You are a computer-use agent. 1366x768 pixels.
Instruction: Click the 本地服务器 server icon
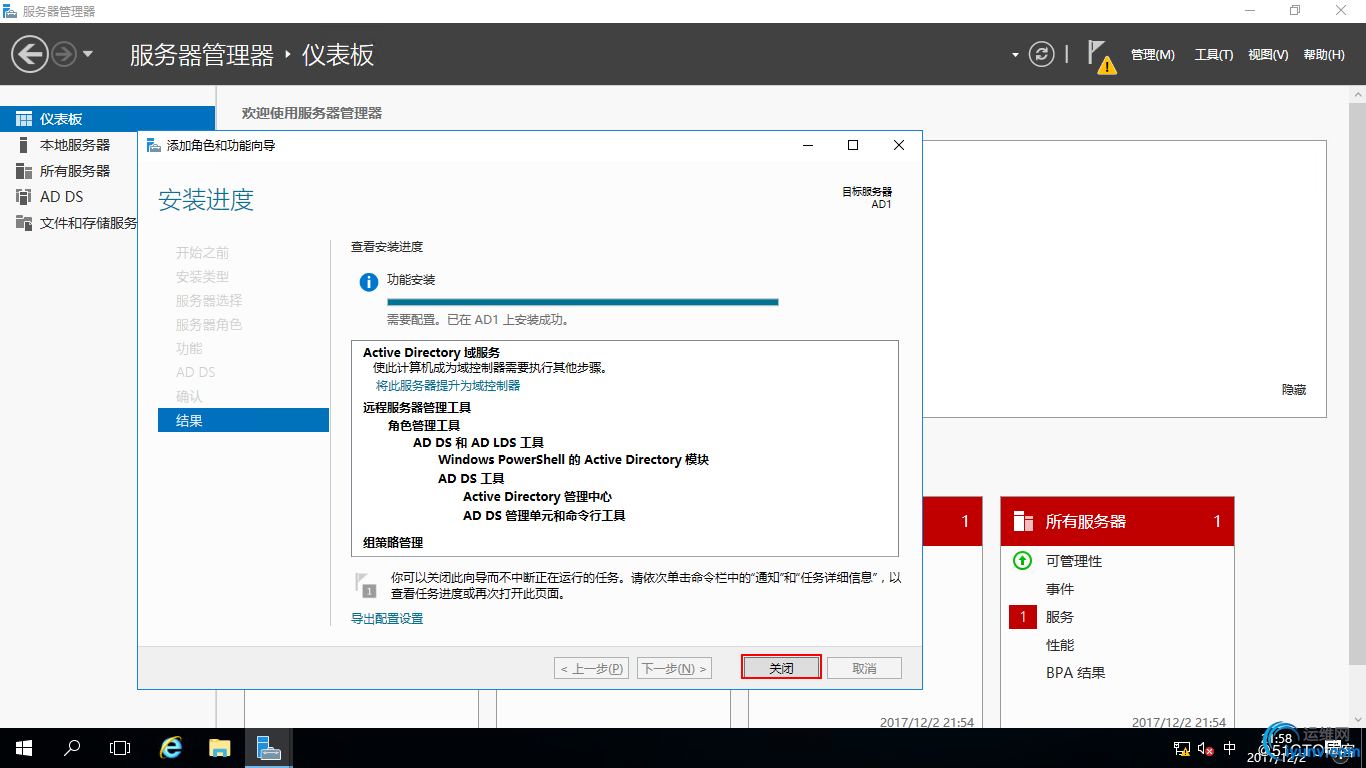pyautogui.click(x=24, y=145)
